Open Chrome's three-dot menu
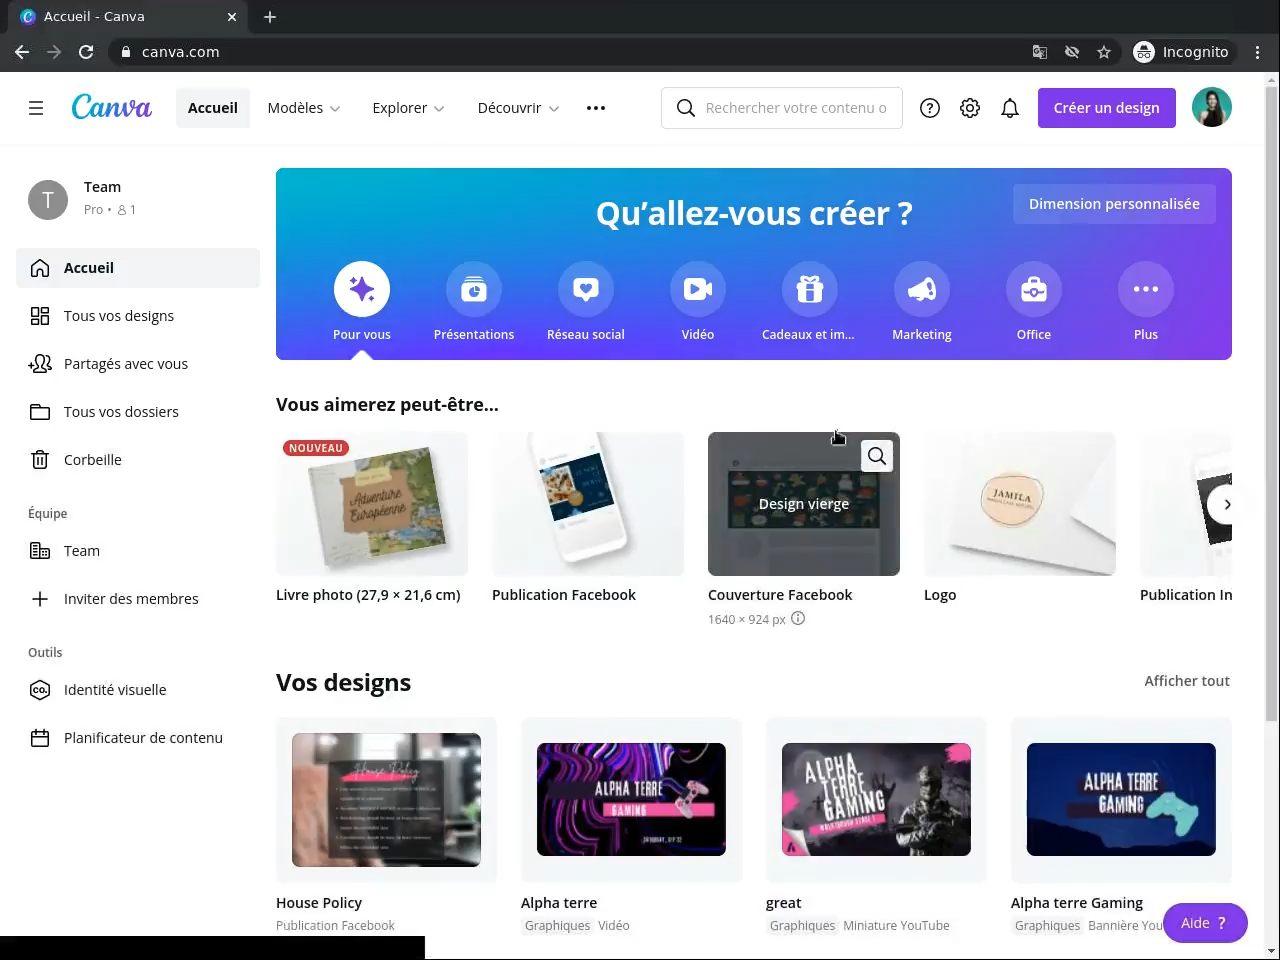 click(1258, 52)
